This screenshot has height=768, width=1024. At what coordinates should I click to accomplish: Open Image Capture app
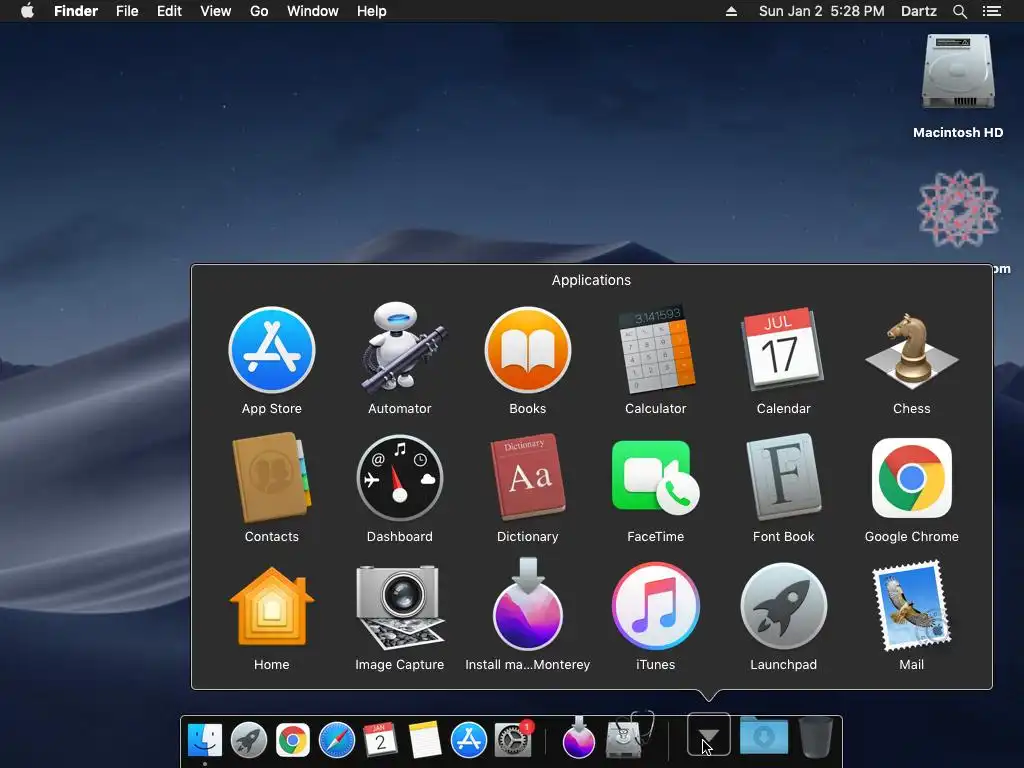click(400, 607)
